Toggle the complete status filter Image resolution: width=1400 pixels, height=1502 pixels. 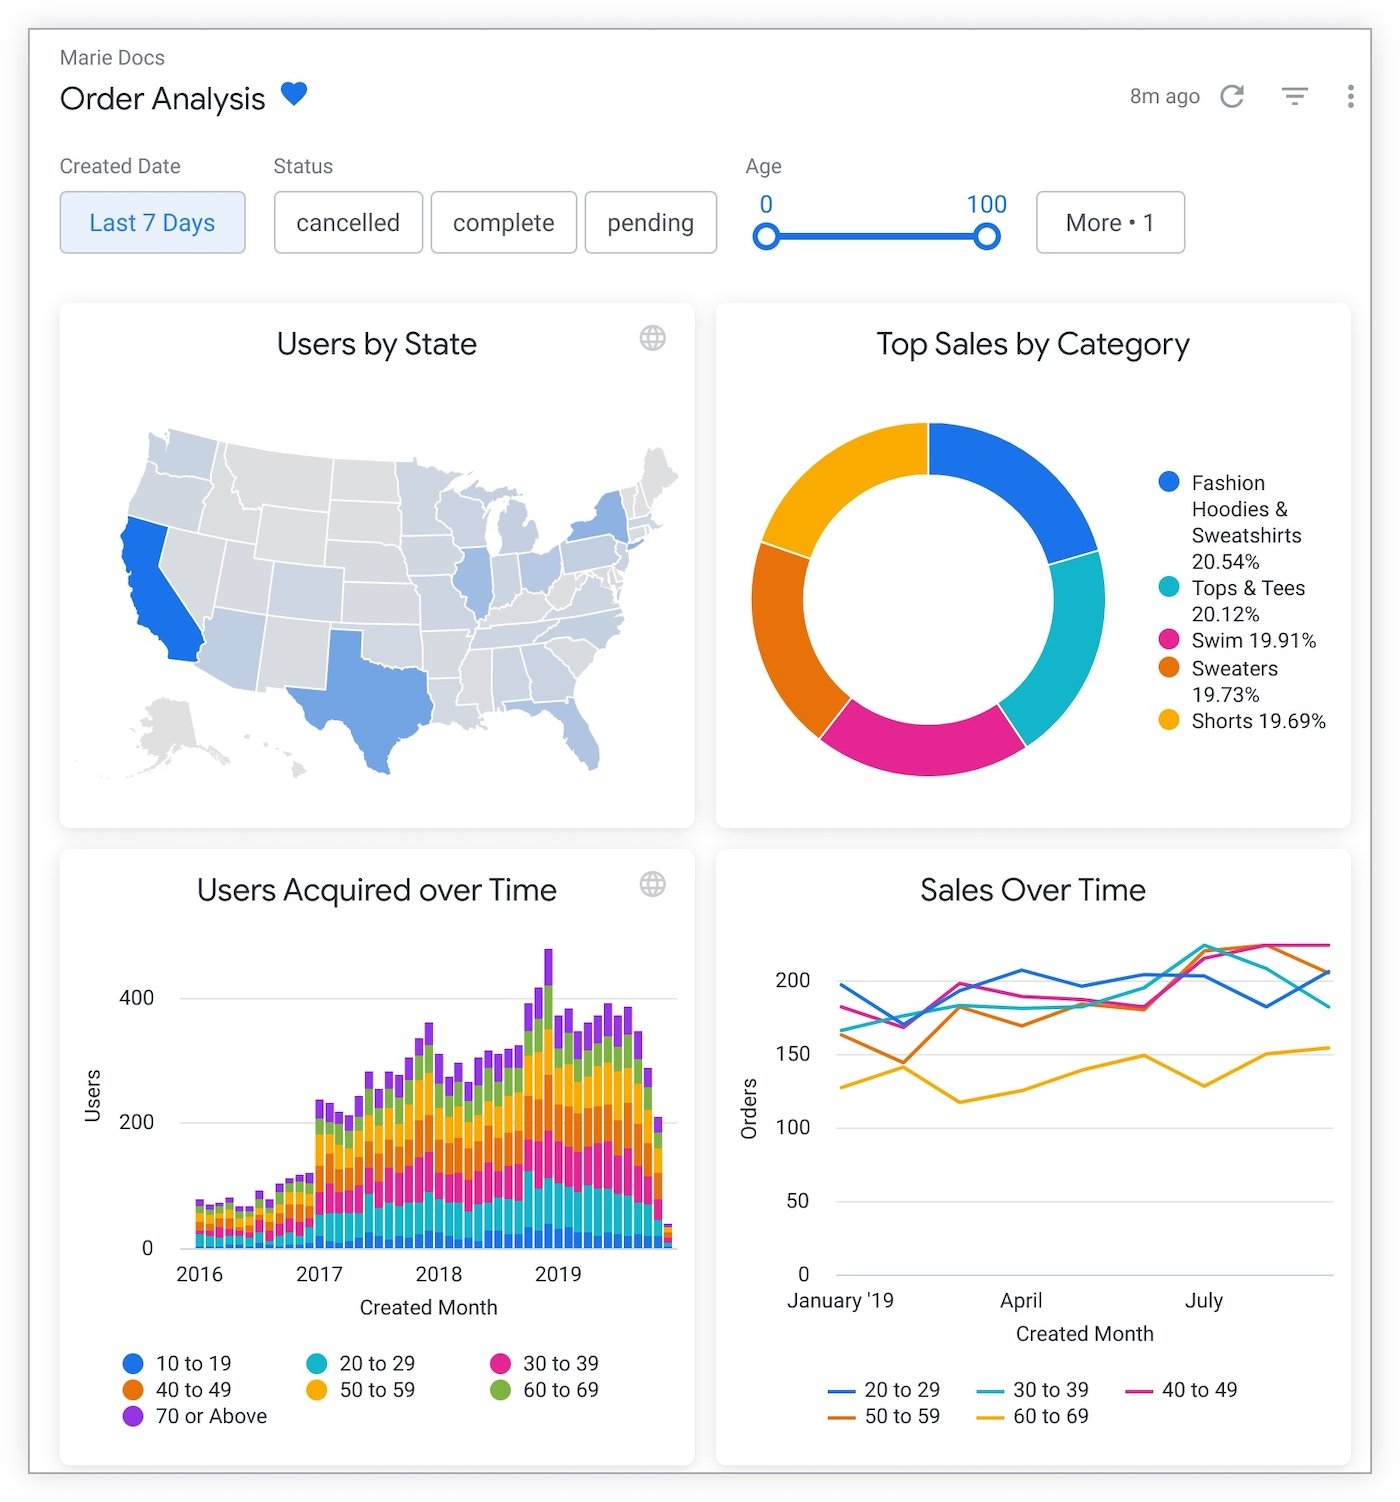503,222
